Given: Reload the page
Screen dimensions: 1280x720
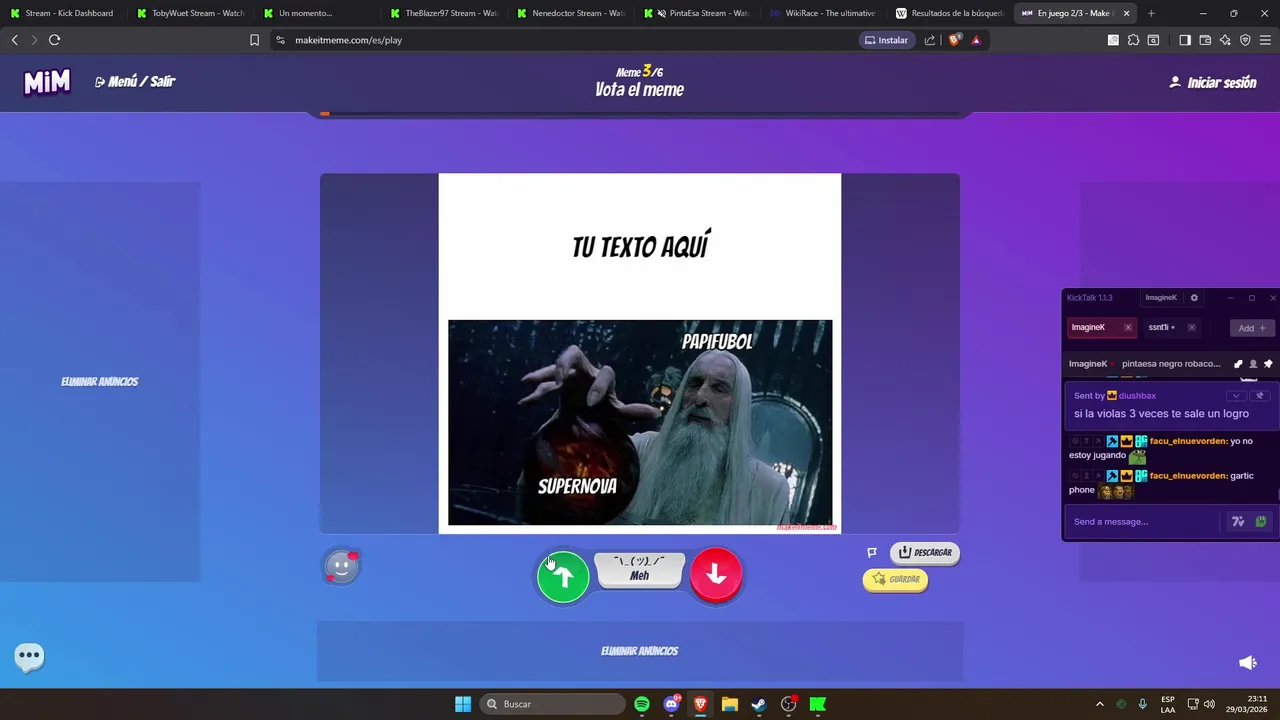Looking at the screenshot, I should tap(55, 40).
